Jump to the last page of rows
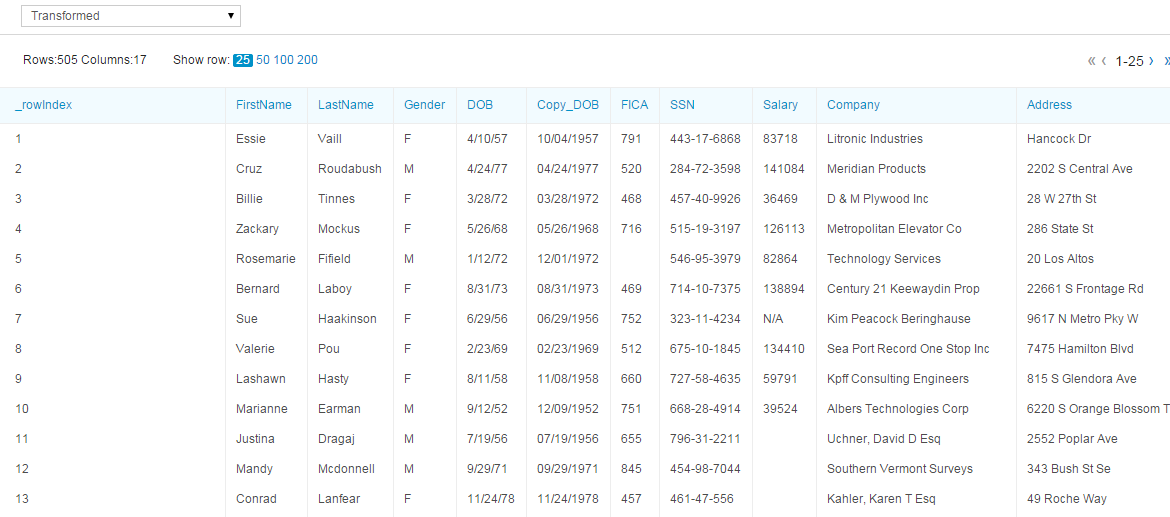The width and height of the screenshot is (1170, 517). 1166,61
